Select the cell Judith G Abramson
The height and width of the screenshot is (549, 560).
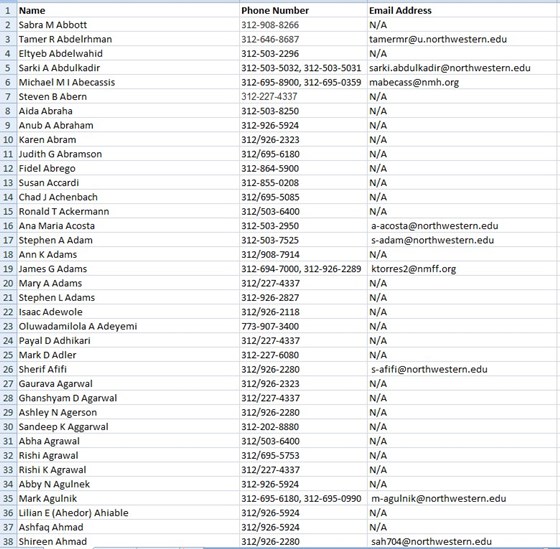pyautogui.click(x=128, y=154)
